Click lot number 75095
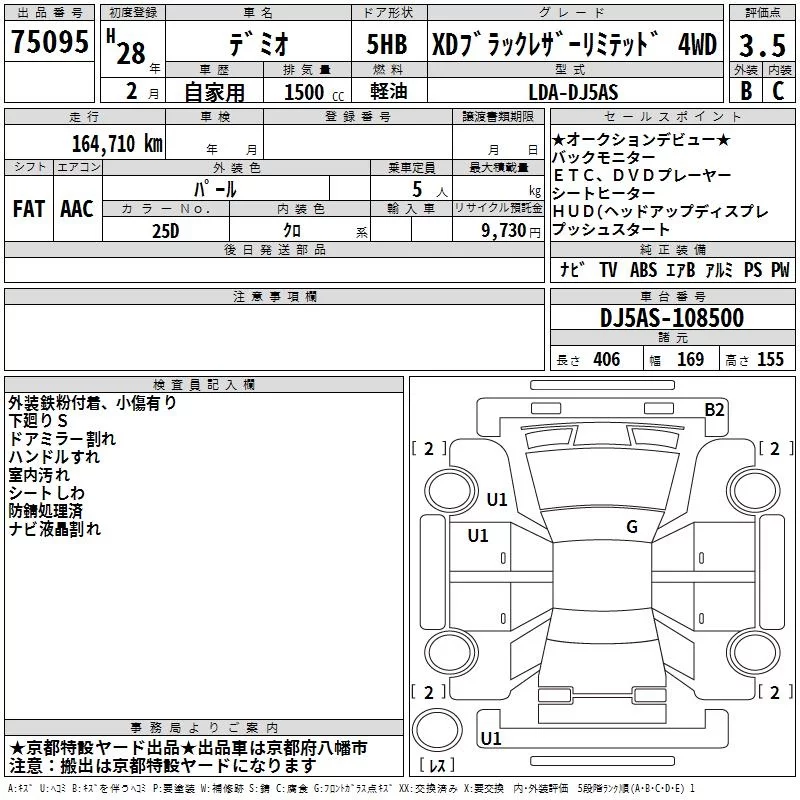 49,42
